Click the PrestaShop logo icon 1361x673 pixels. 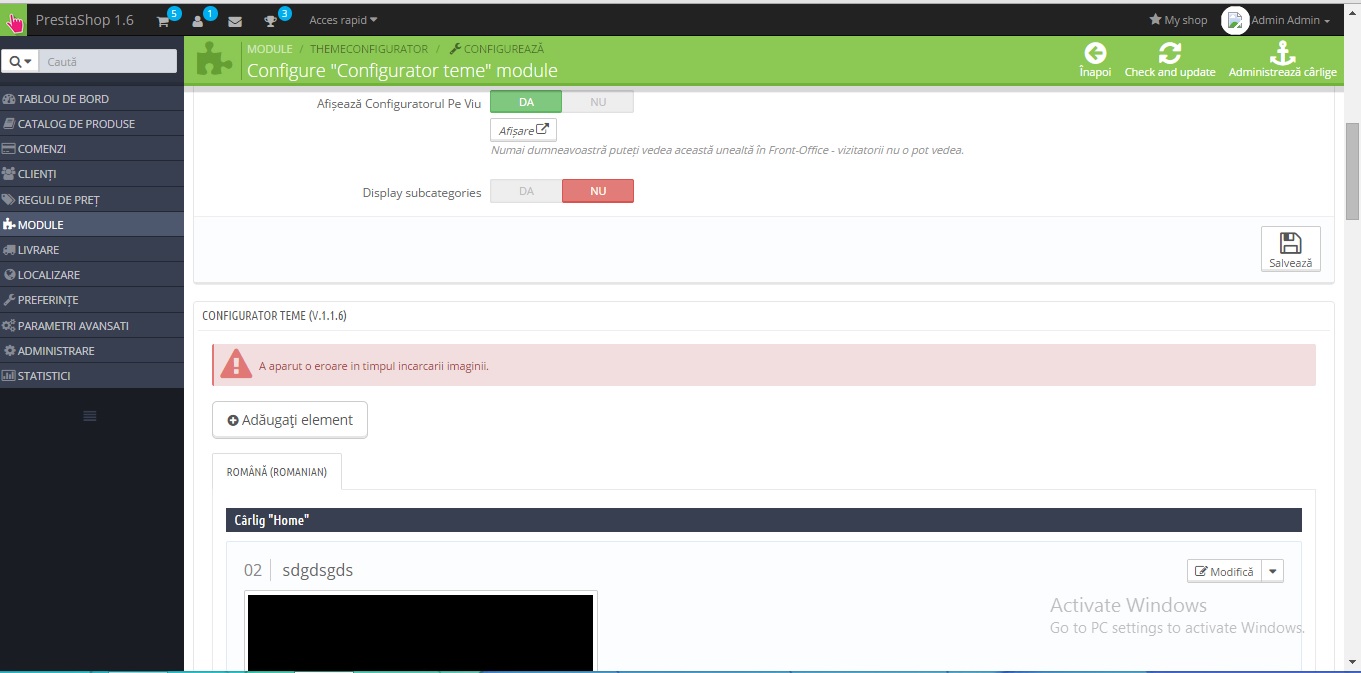(14, 20)
